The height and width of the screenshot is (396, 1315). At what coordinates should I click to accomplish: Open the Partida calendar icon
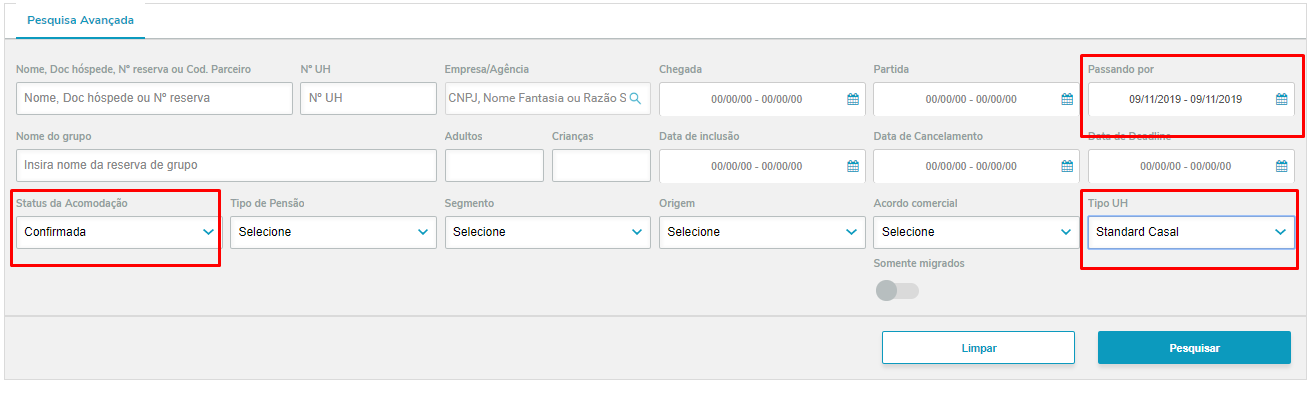pos(1067,99)
